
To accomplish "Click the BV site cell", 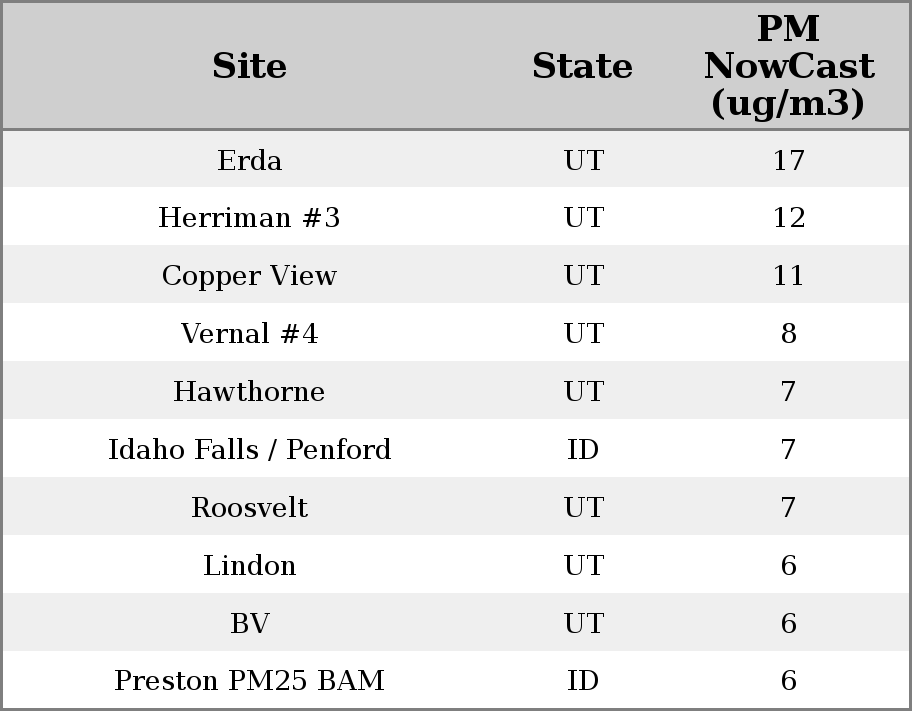I will click(x=249, y=624).
